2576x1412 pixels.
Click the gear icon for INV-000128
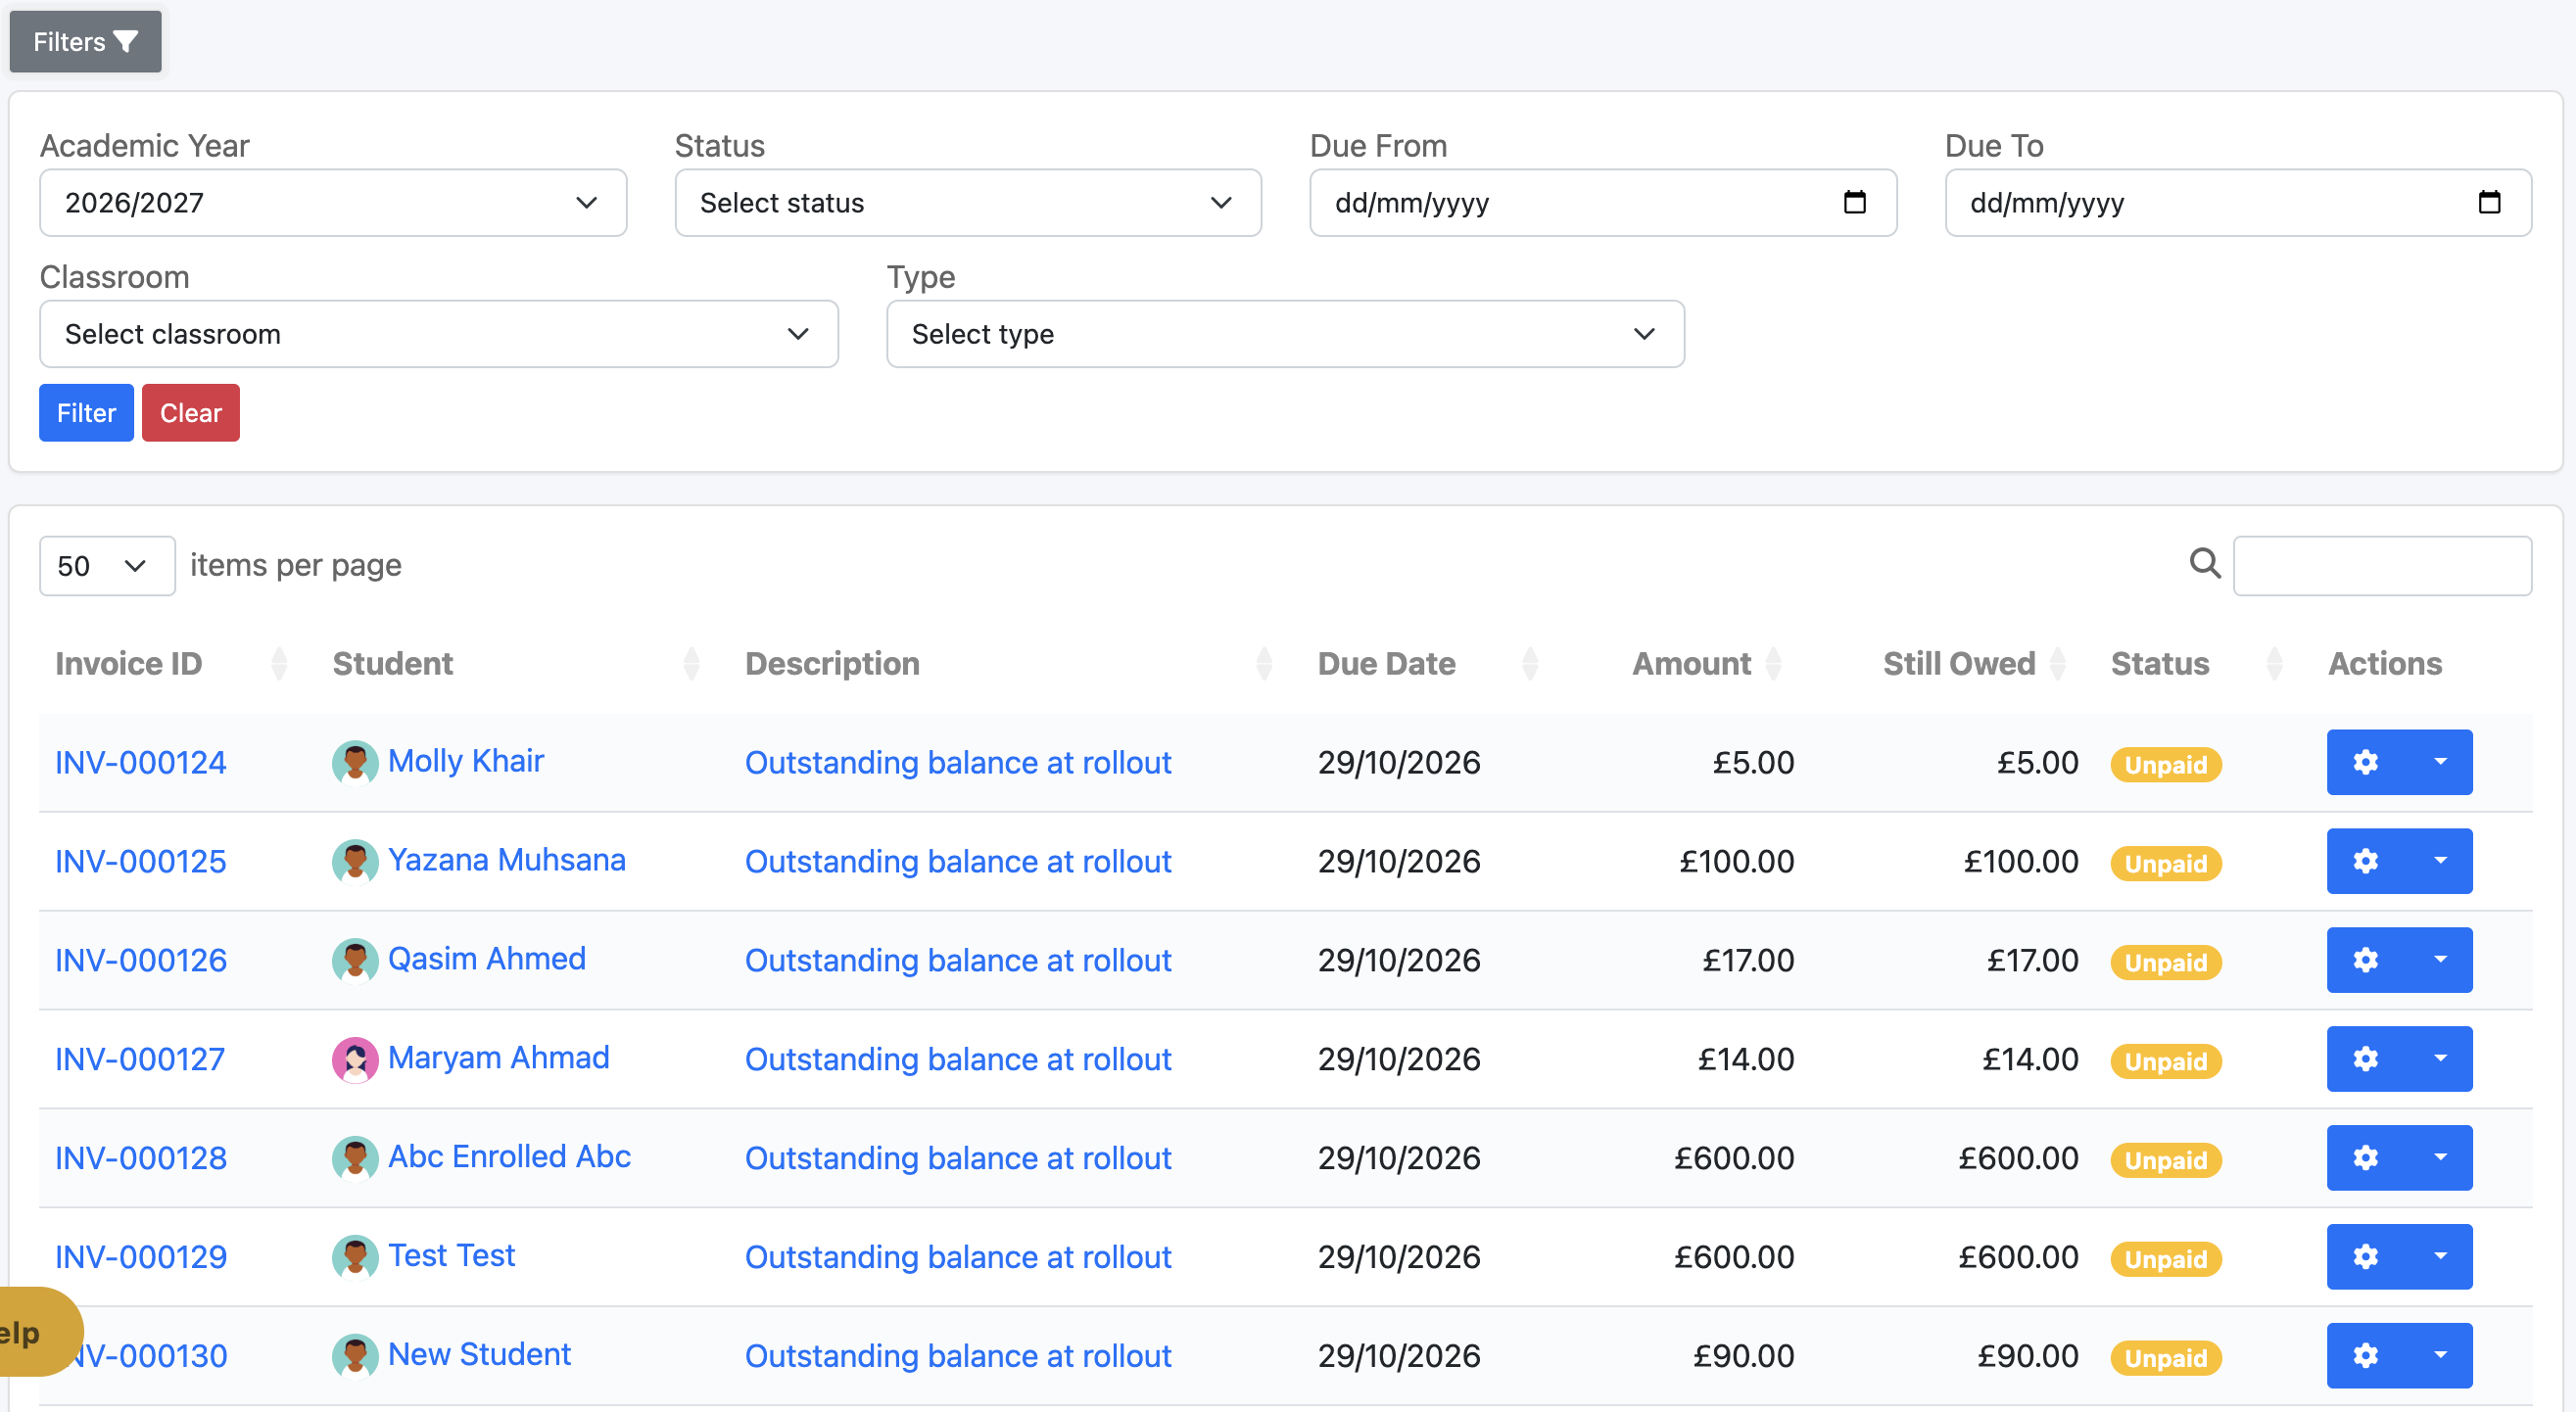click(x=2365, y=1158)
